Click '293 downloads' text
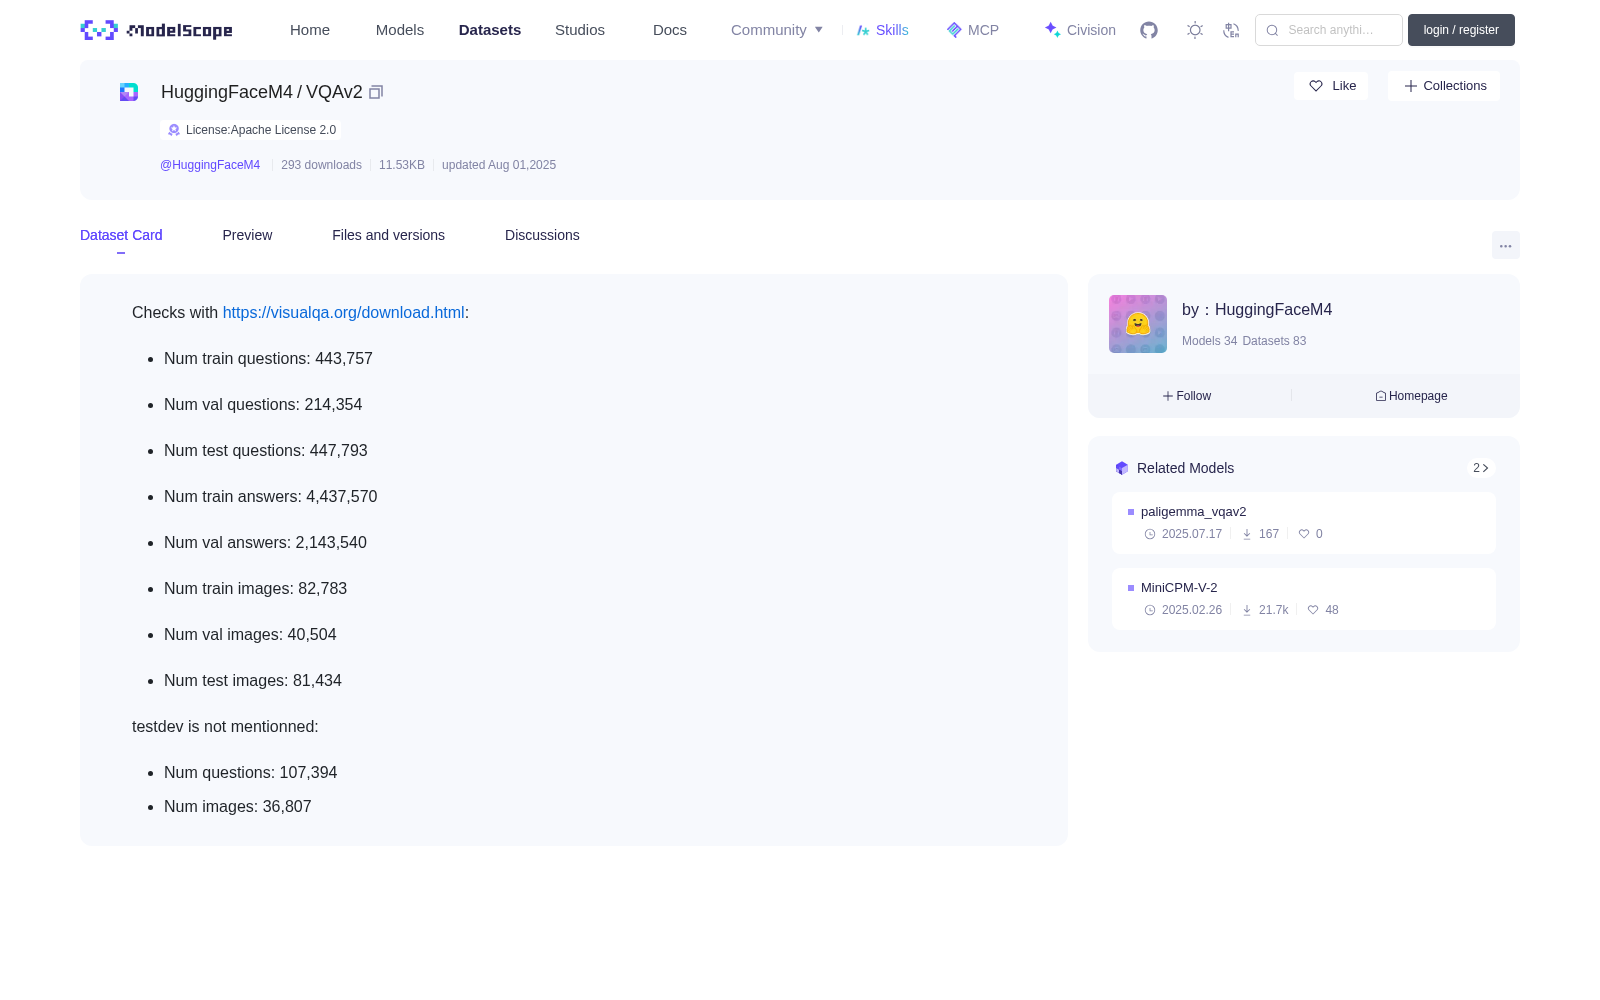The image size is (1600, 1000). pyautogui.click(x=321, y=165)
